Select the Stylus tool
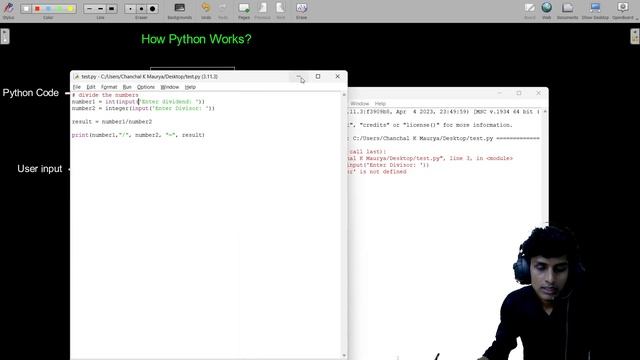Image resolution: width=640 pixels, height=360 pixels. (x=8, y=10)
